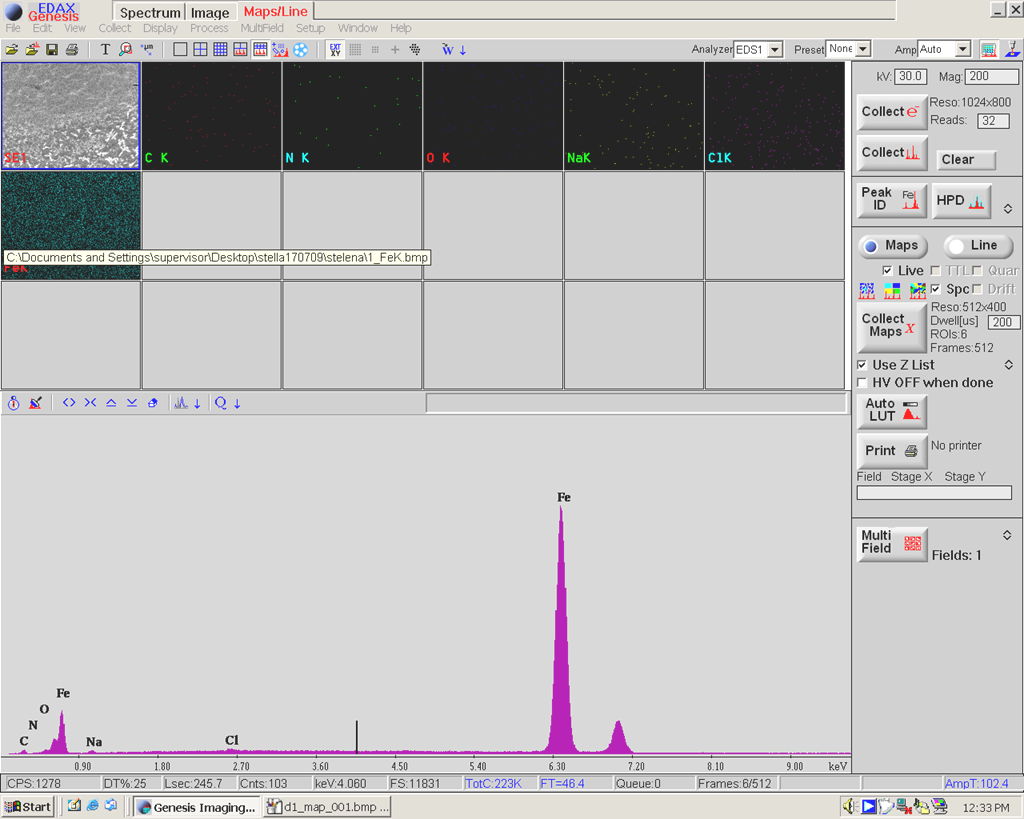
Task: Click the first colored map overlay icon
Action: pos(867,290)
